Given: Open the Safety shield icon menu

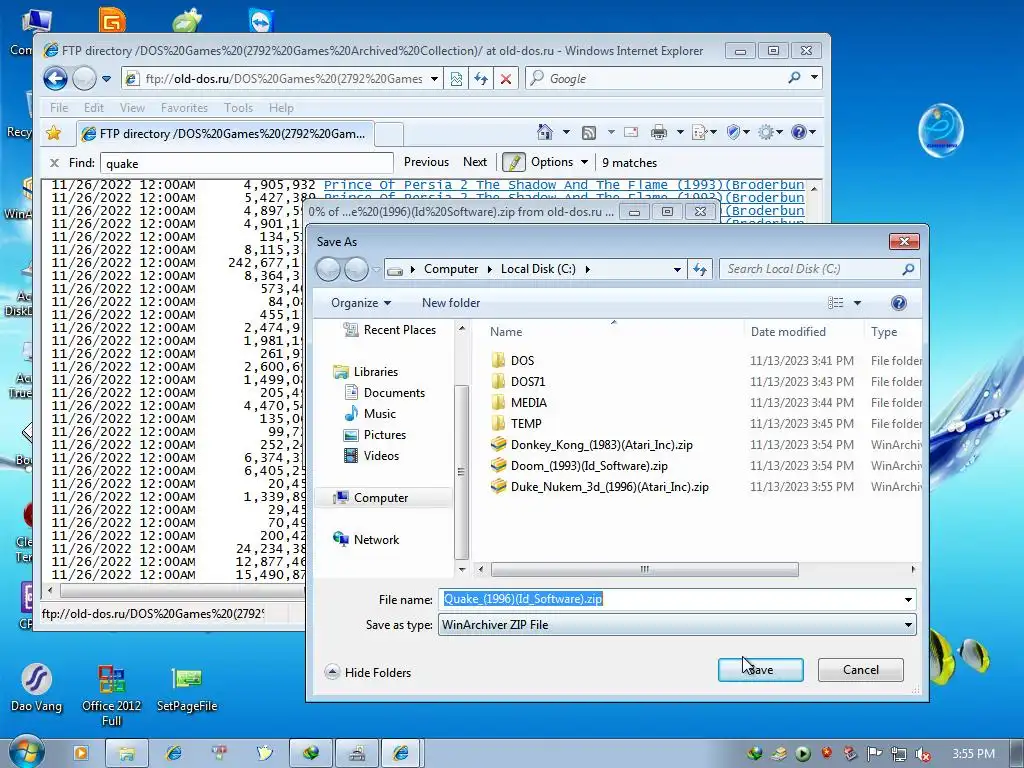Looking at the screenshot, I should (x=733, y=133).
